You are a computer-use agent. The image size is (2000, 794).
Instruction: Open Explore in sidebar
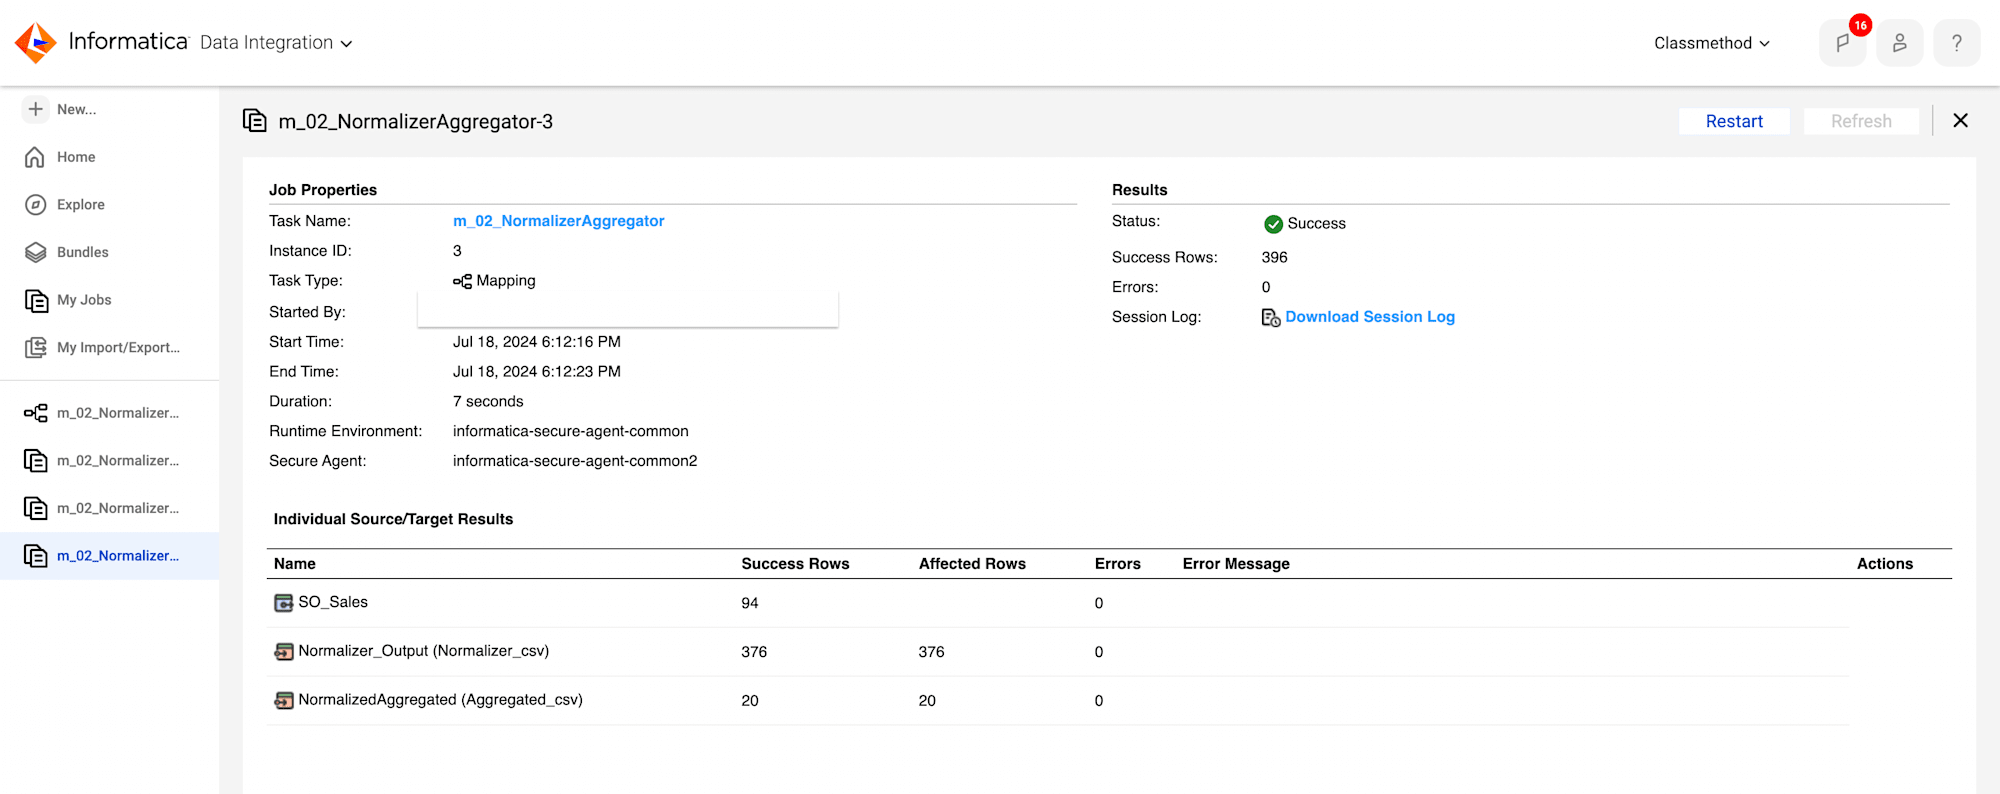coord(81,204)
